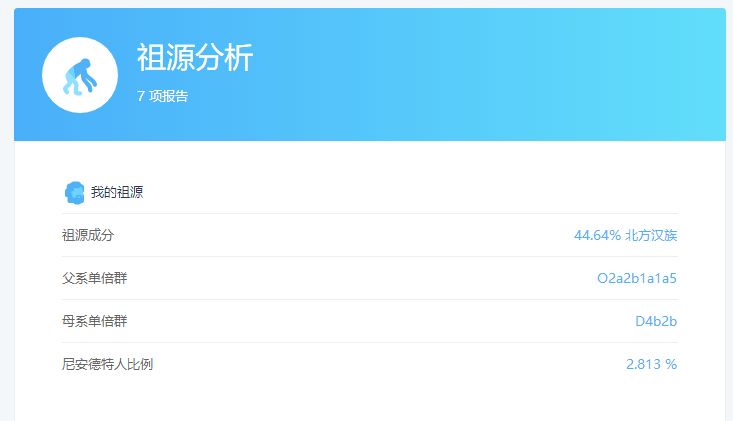Screen dimensions: 733x421
Task: Open maternal haplogroup D4b2b
Action: click(656, 321)
